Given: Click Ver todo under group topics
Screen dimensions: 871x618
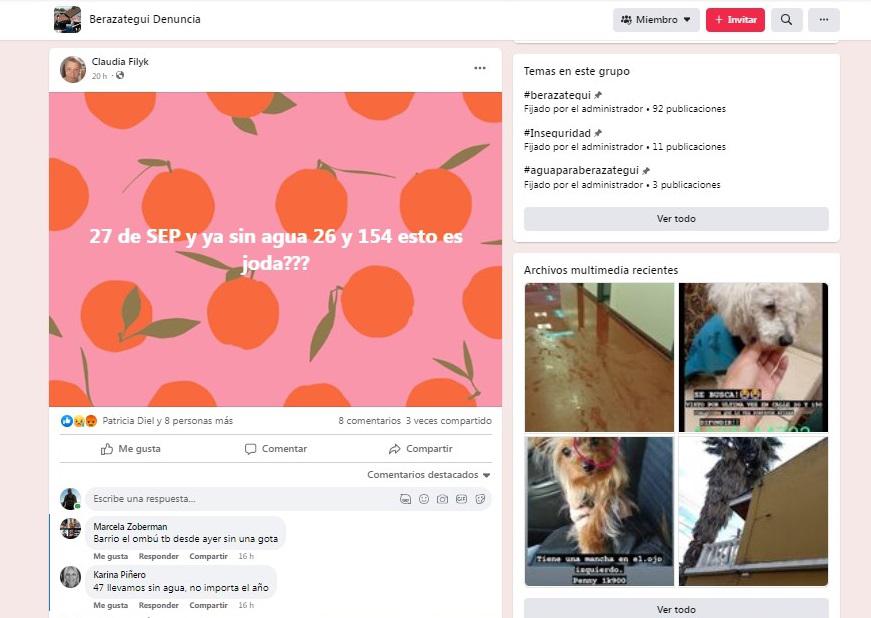Looking at the screenshot, I should 676,219.
